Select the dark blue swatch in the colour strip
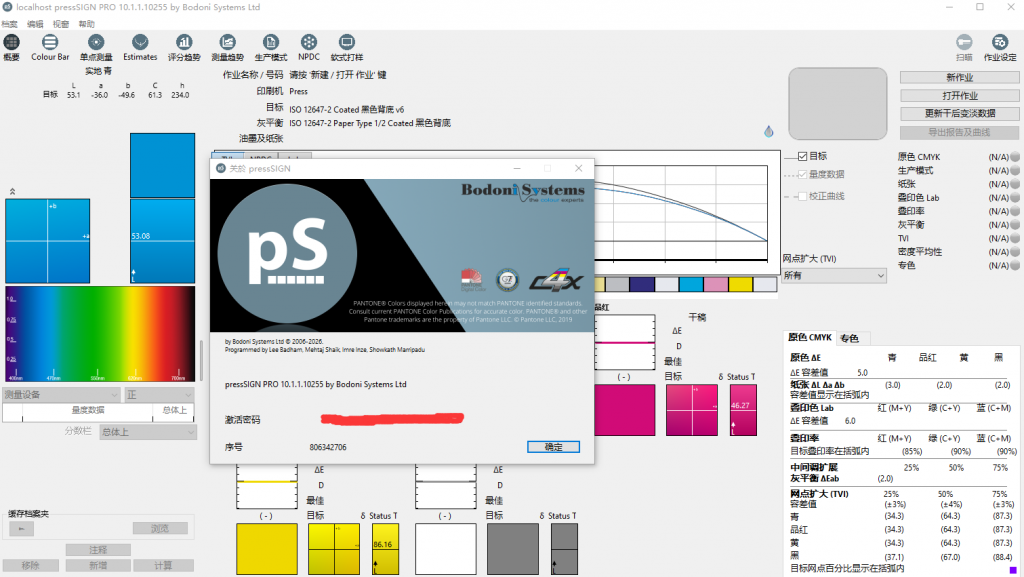 (642, 285)
